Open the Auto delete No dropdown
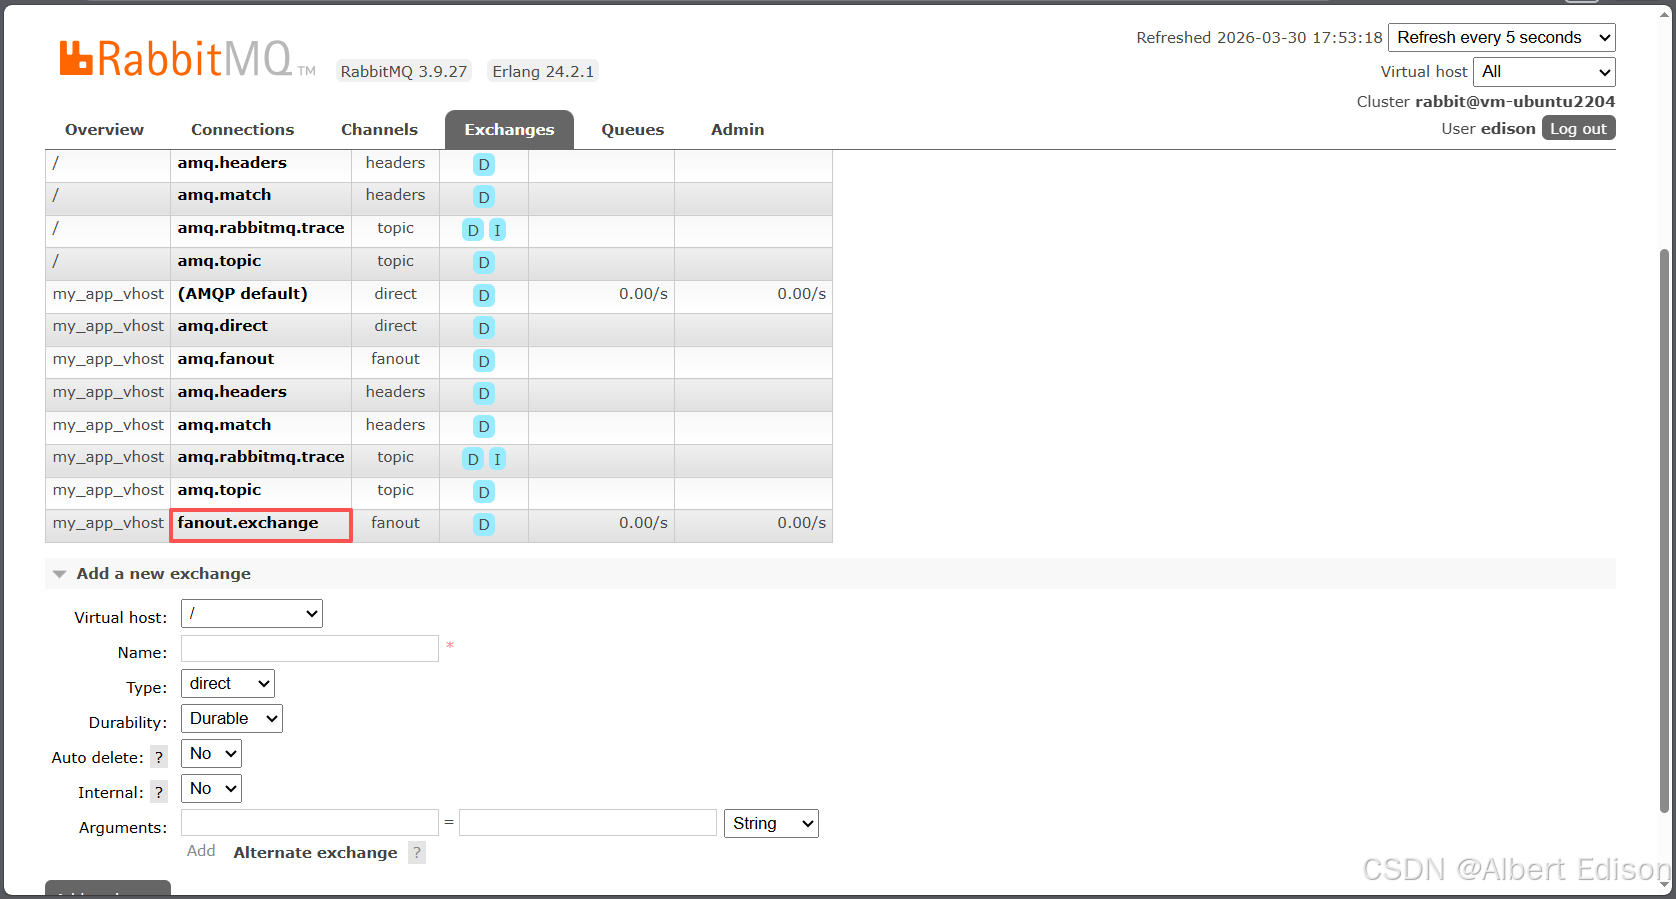Viewport: 1676px width, 899px height. (211, 753)
